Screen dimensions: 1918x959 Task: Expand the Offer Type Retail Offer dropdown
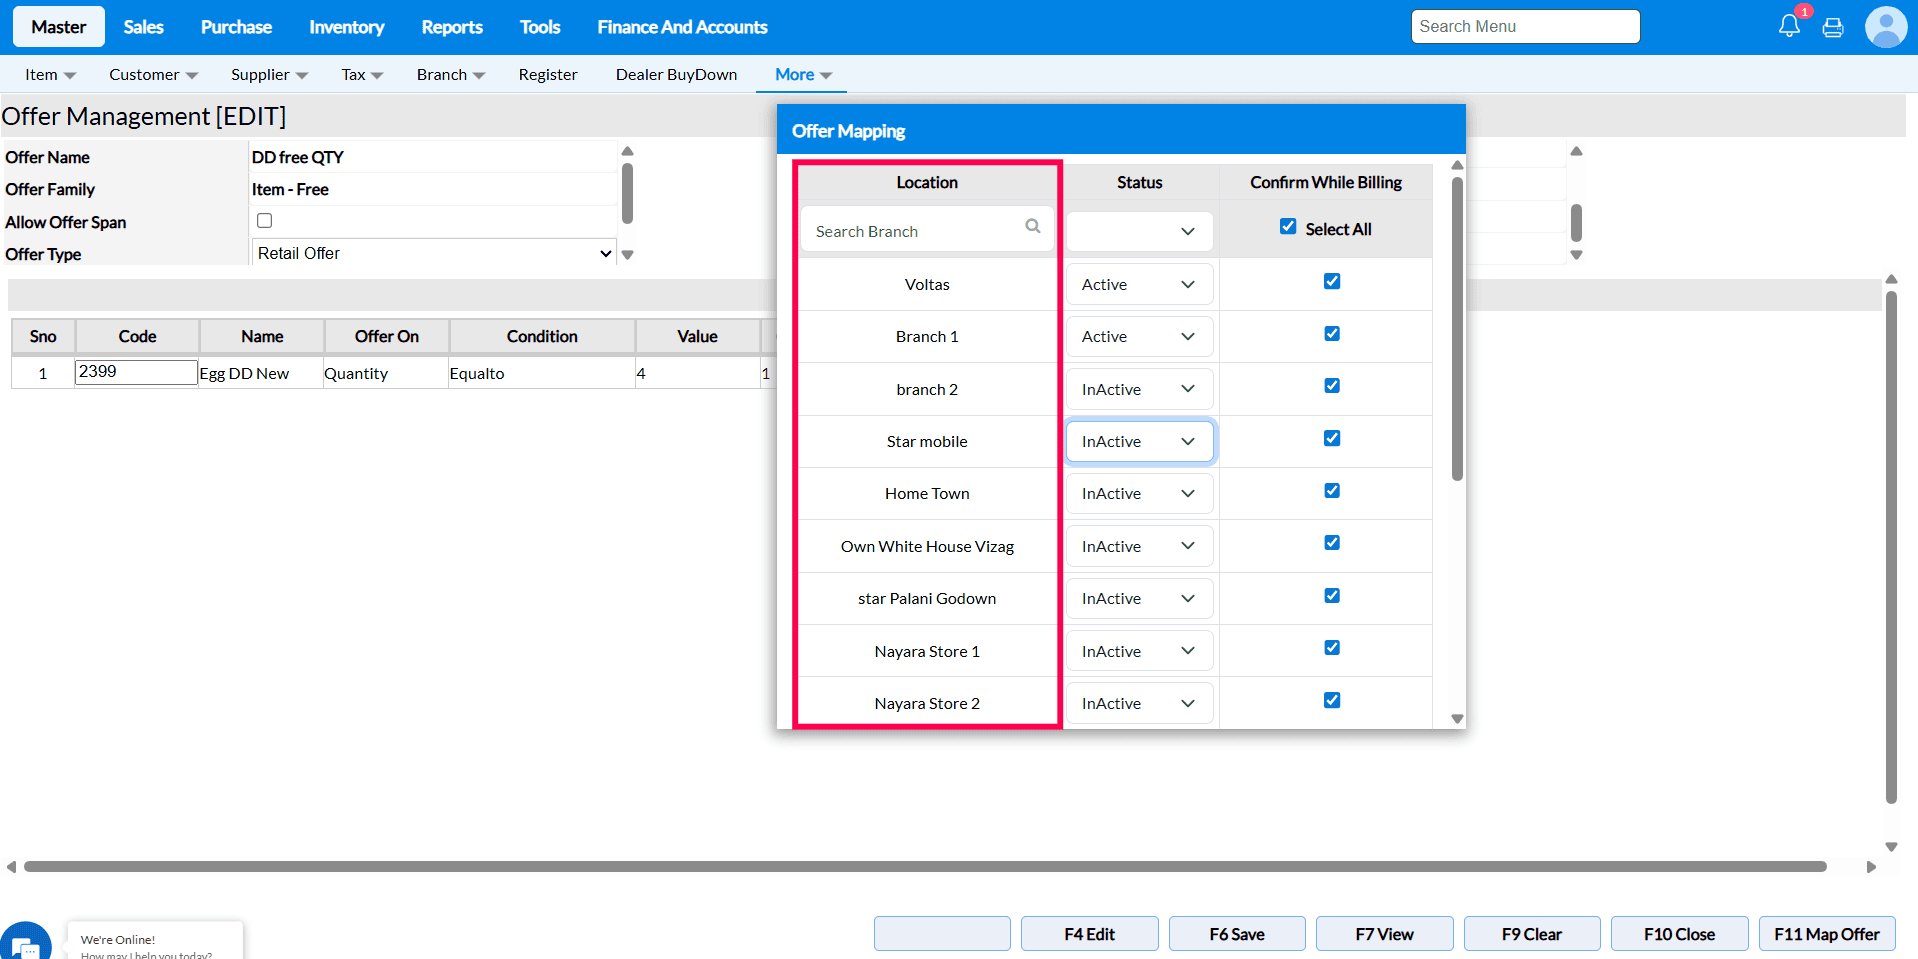(x=433, y=254)
